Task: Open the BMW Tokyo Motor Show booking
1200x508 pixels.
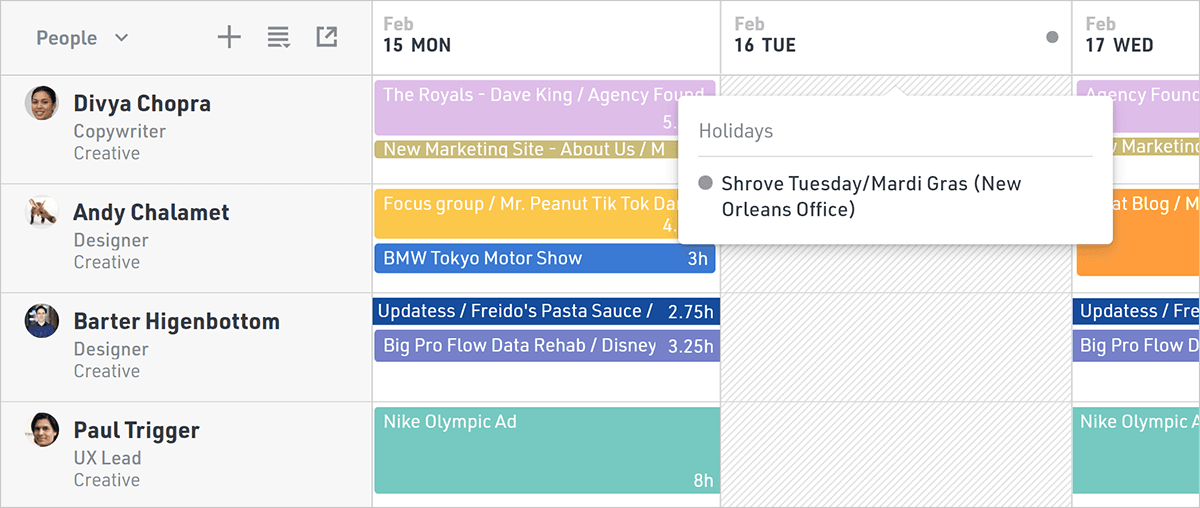Action: 545,258
